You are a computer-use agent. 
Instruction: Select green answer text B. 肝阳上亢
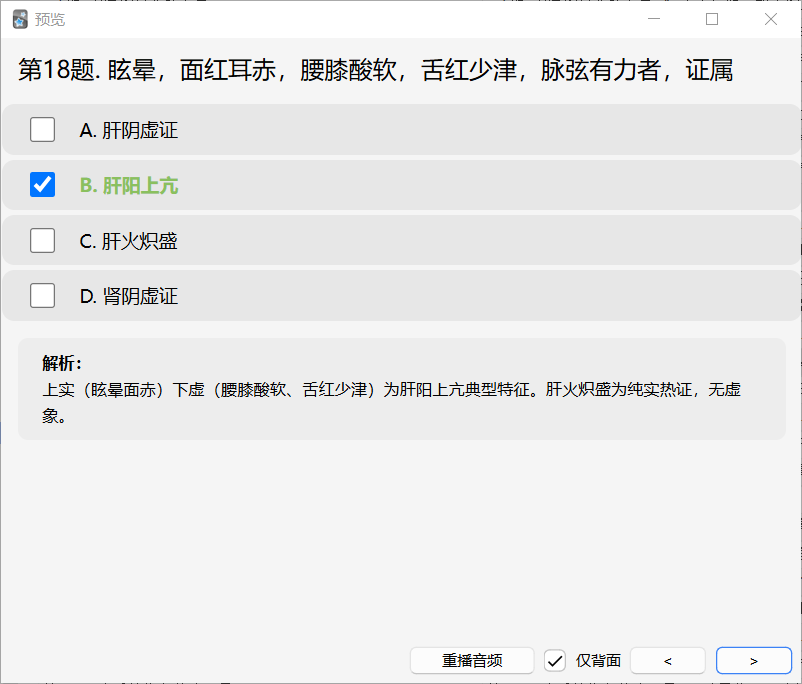pos(129,185)
